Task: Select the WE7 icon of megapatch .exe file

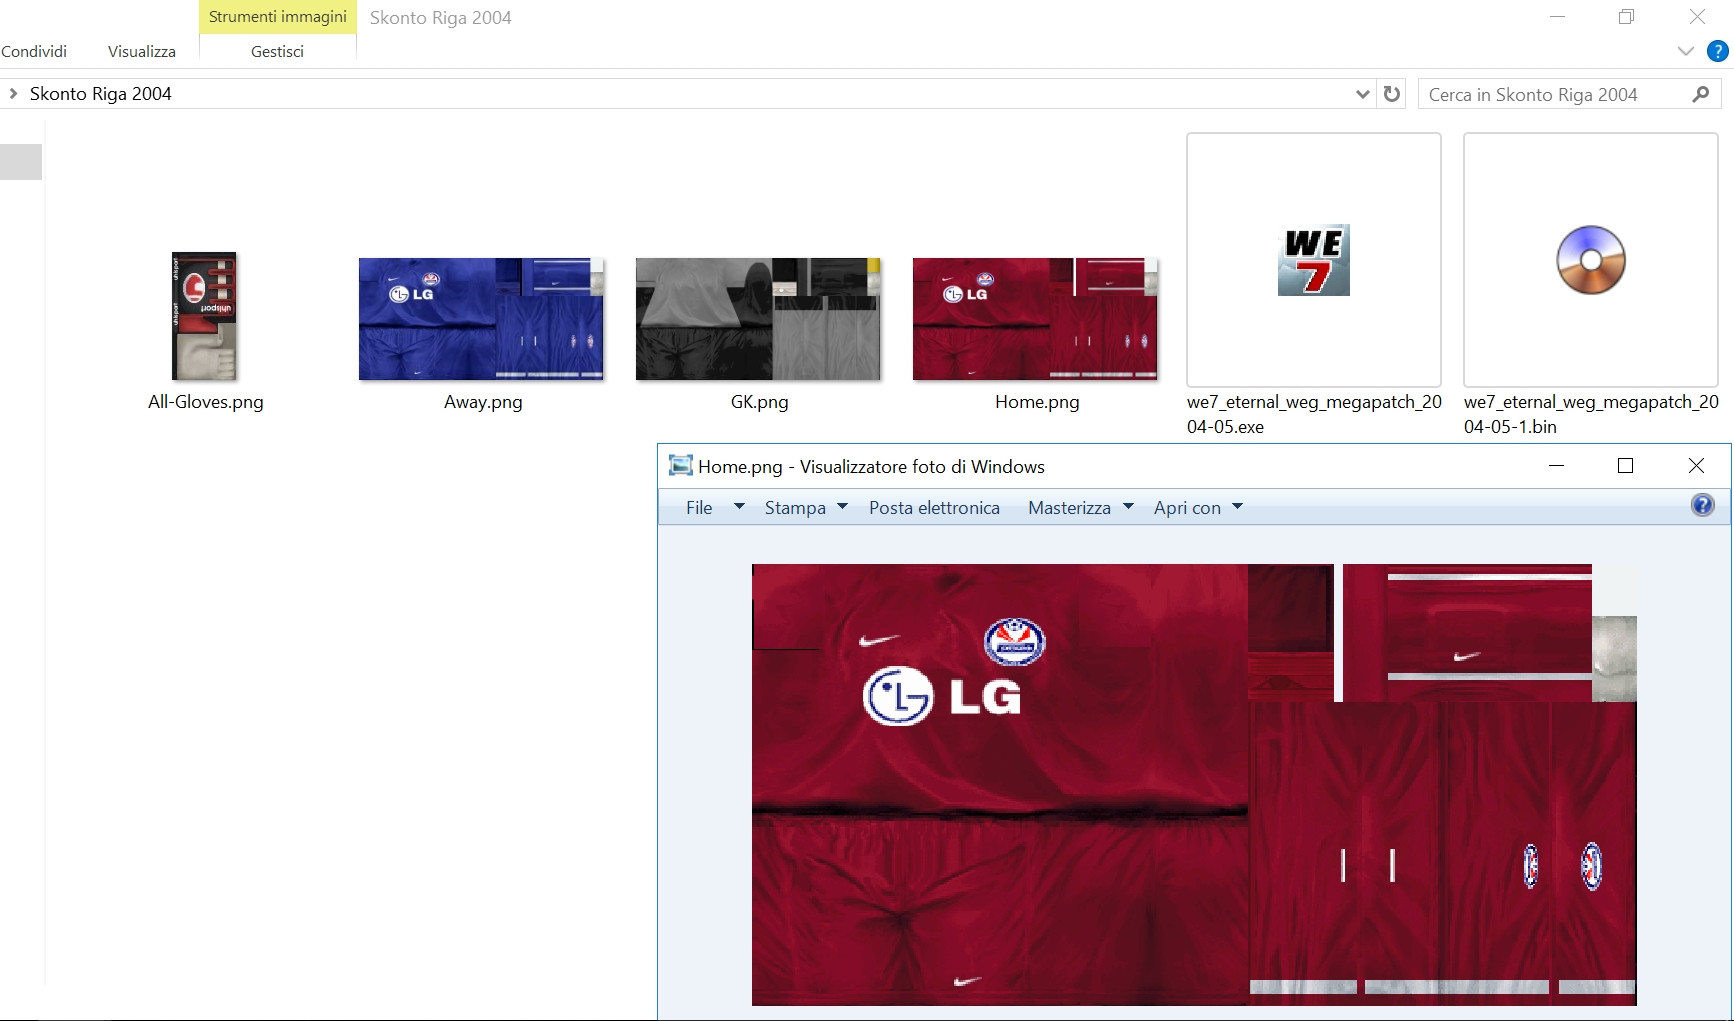Action: [x=1313, y=260]
